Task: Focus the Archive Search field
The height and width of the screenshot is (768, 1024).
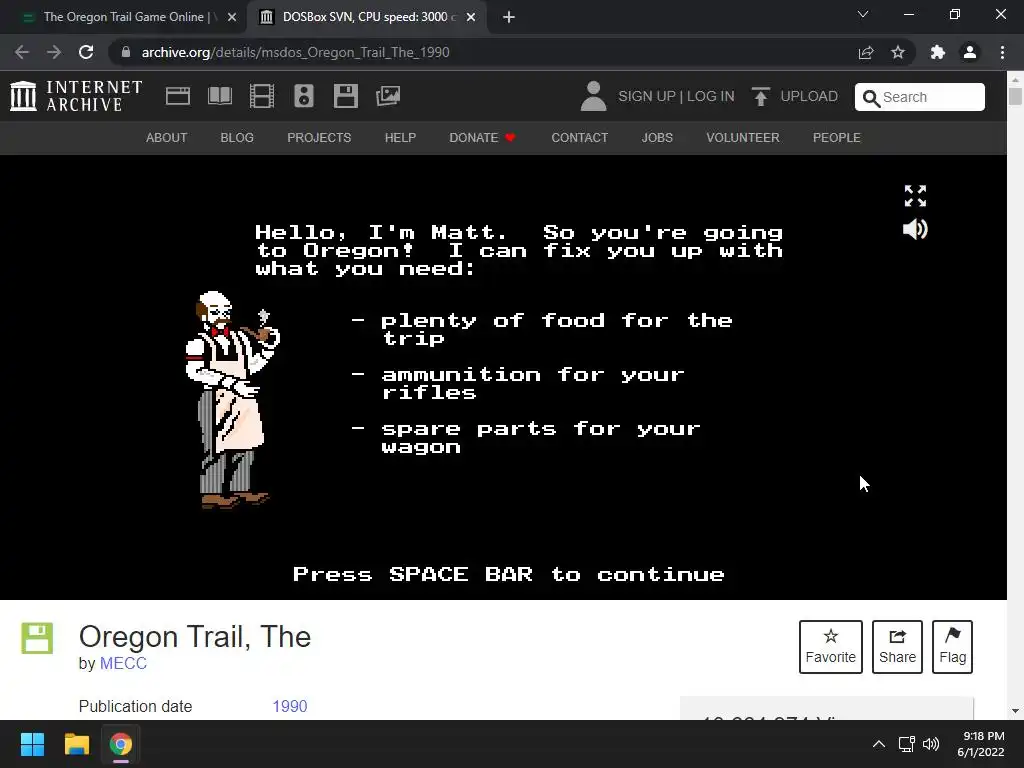Action: 920,97
